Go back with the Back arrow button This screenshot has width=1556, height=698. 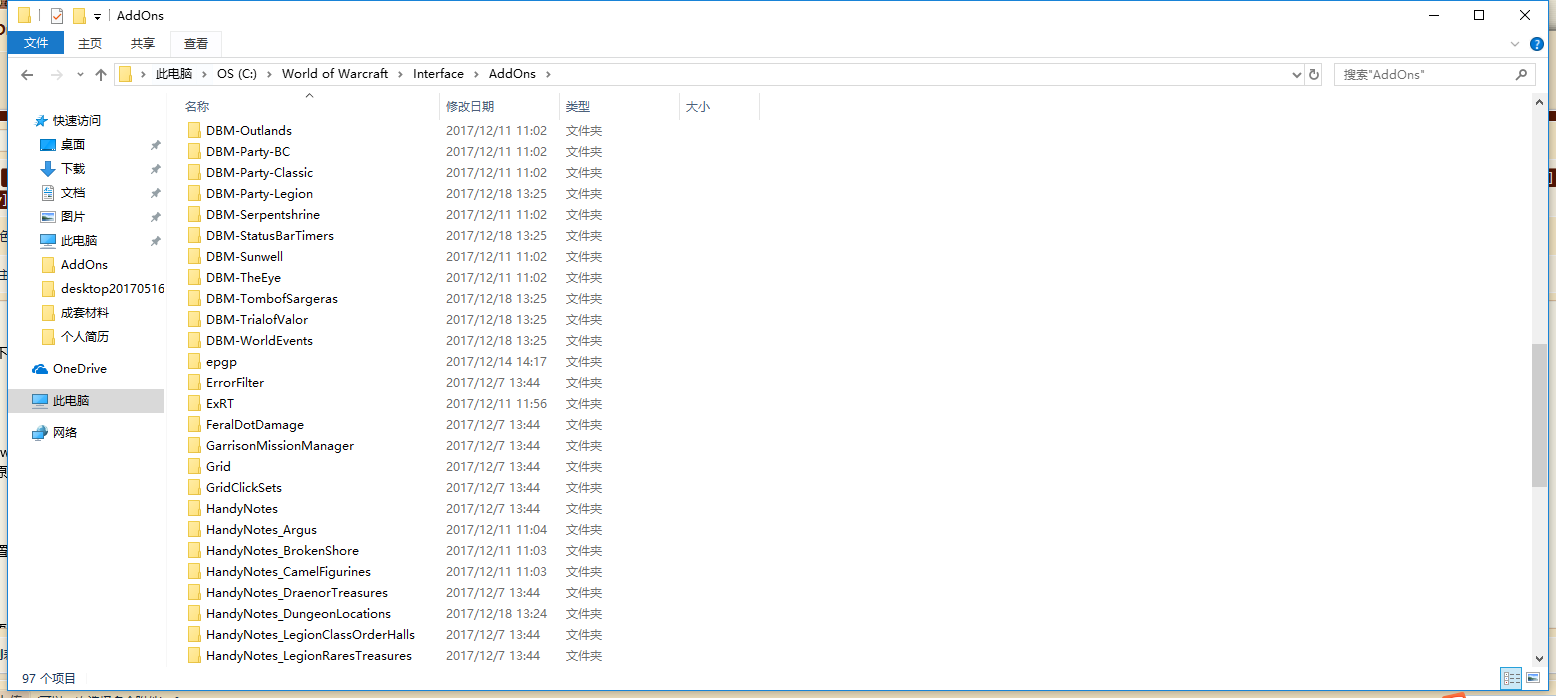click(27, 75)
